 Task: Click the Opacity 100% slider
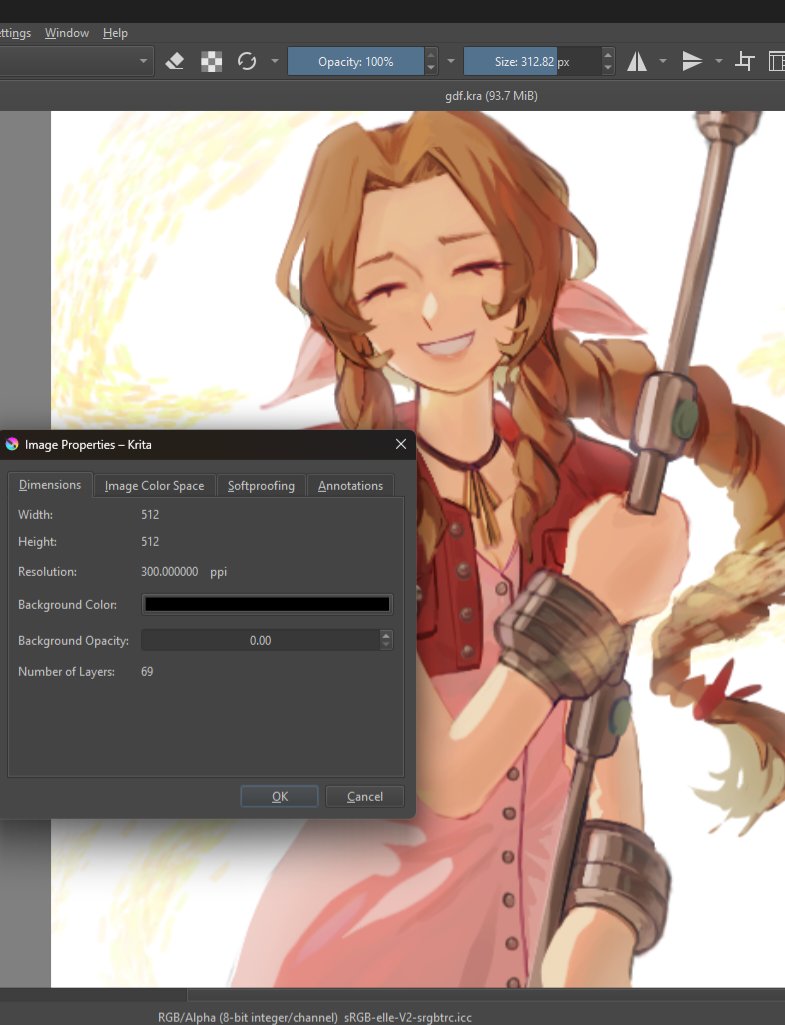tap(356, 61)
